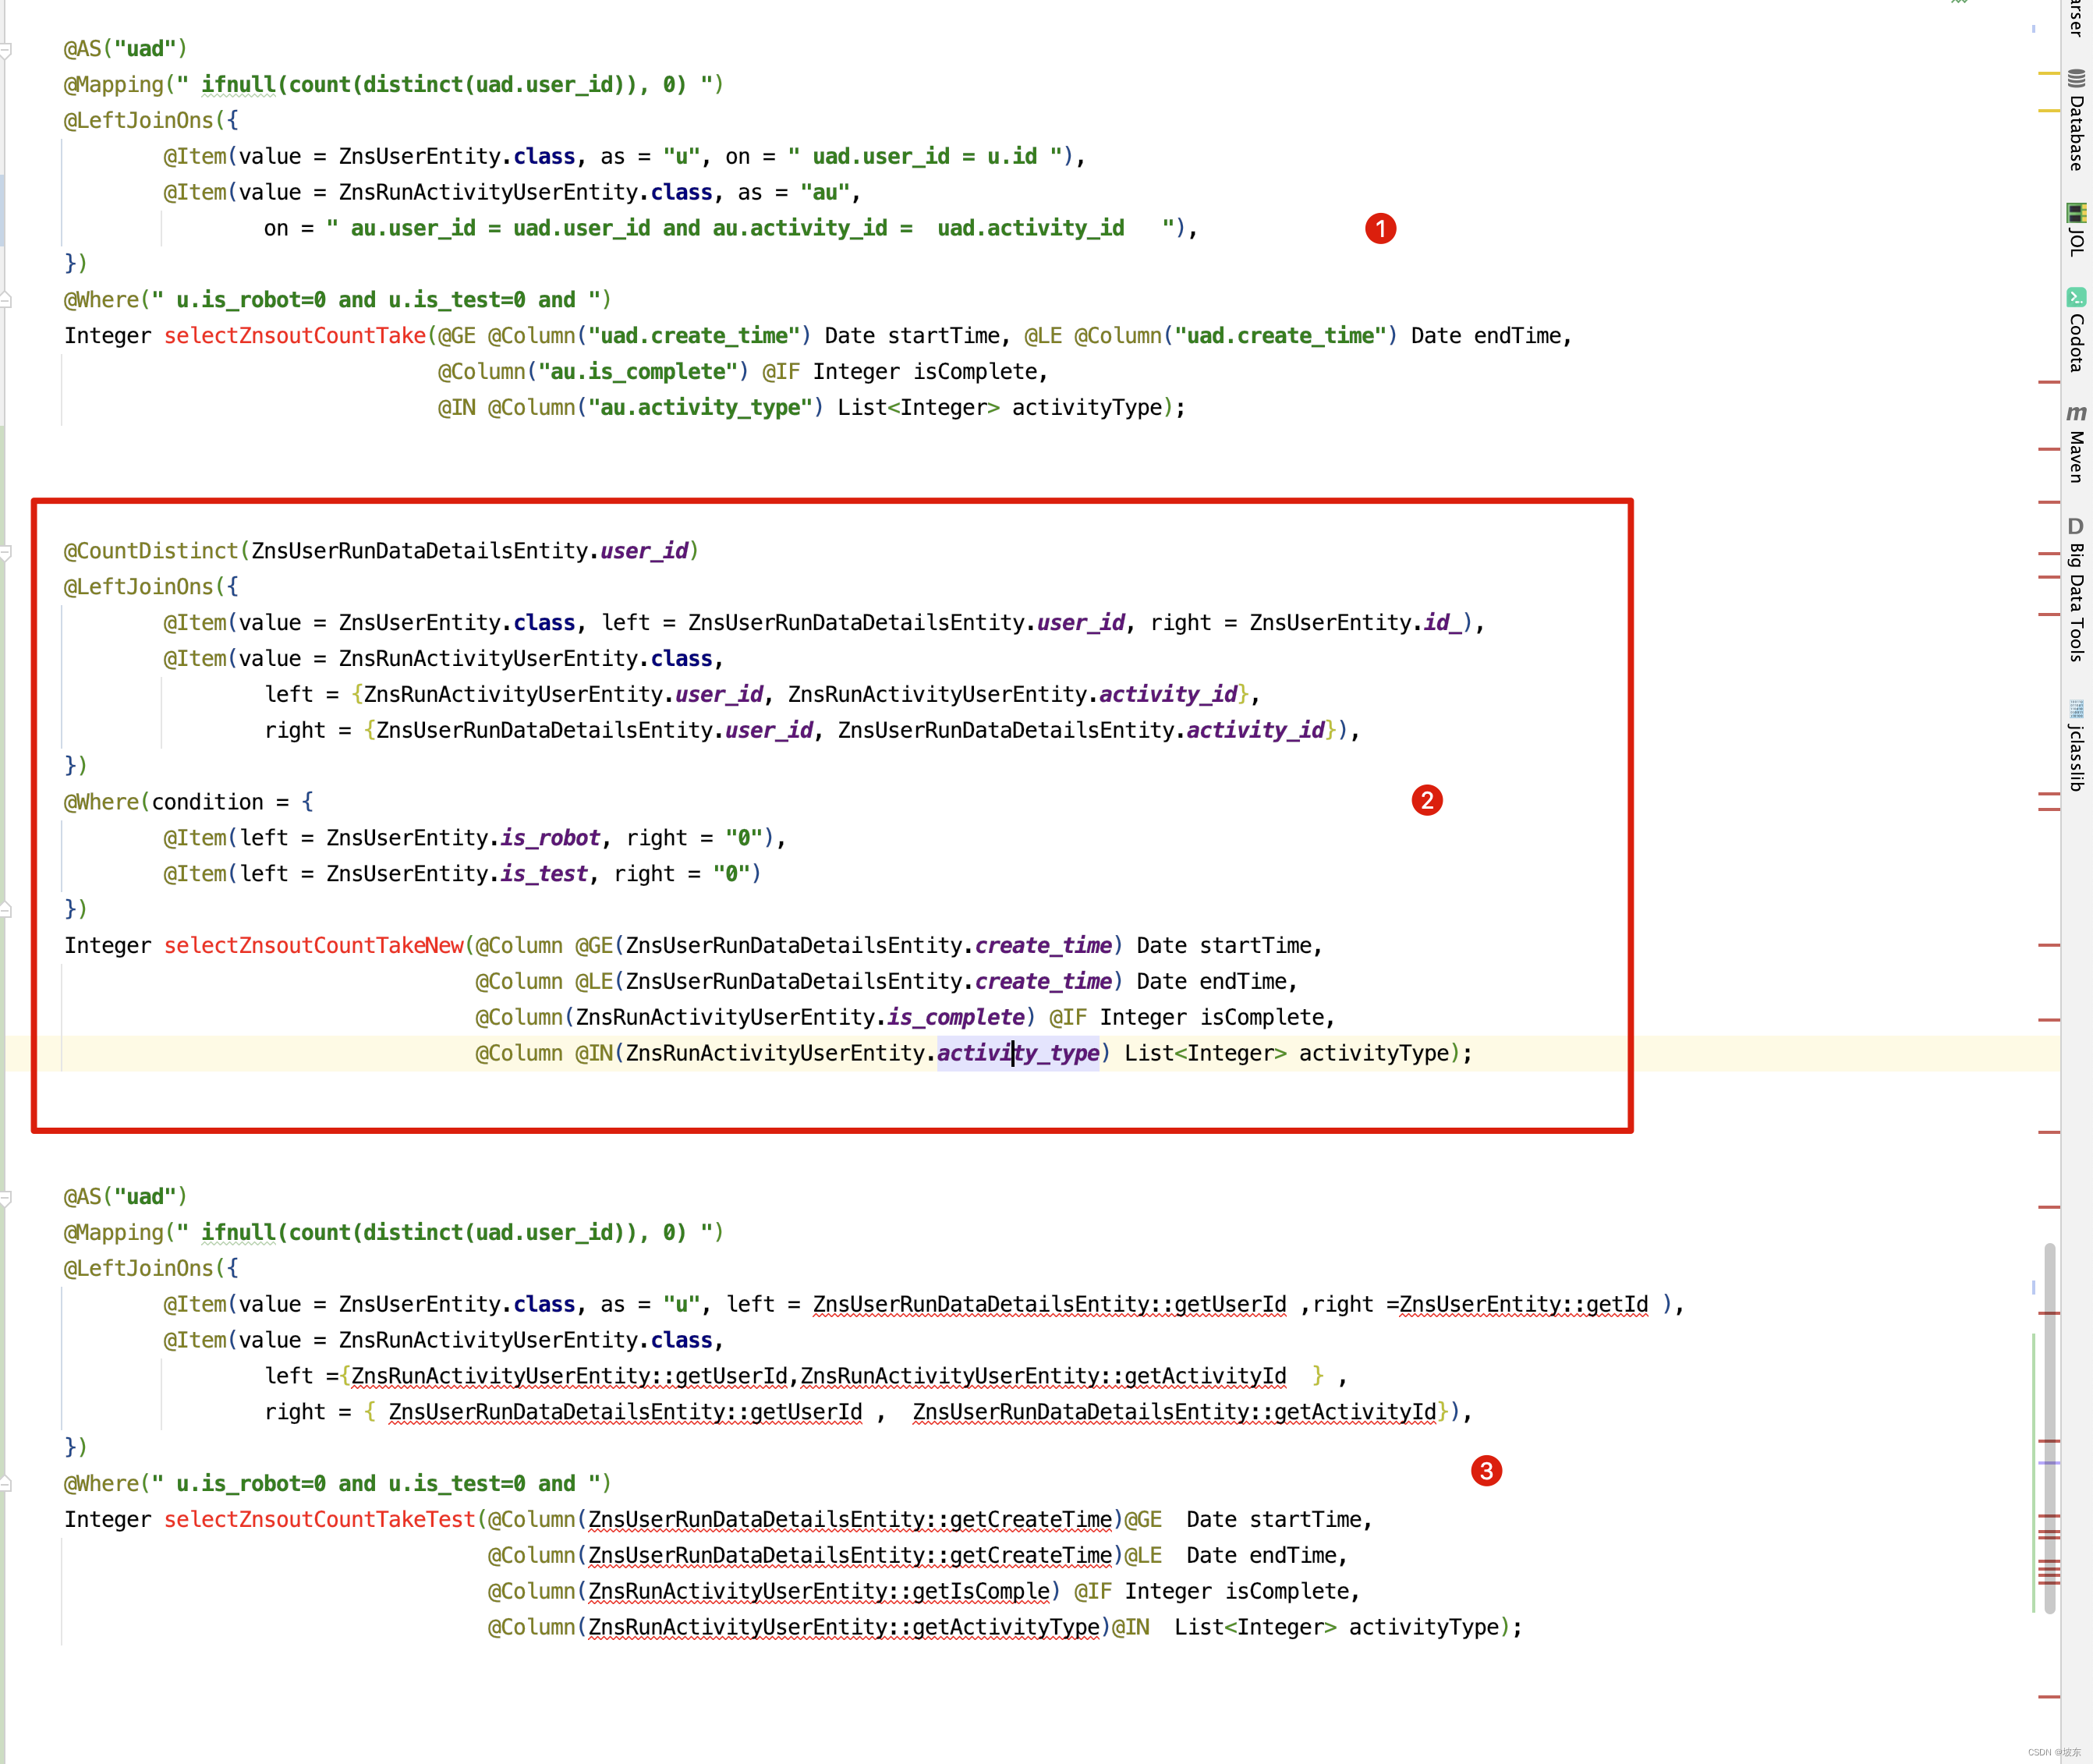Click ZnsUserEntity.id_ field reference
This screenshot has width=2093, height=1764.
pos(1355,623)
